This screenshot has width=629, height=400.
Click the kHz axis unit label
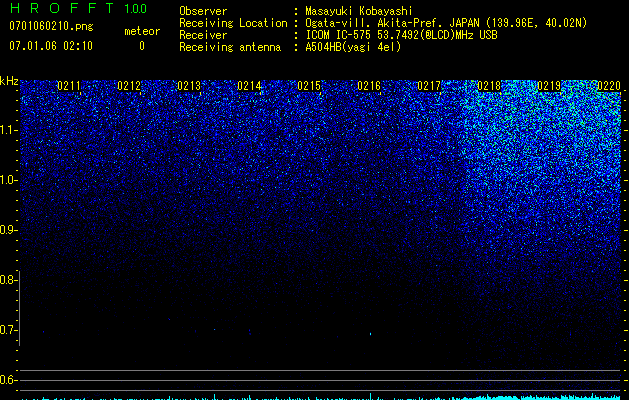coord(9,81)
